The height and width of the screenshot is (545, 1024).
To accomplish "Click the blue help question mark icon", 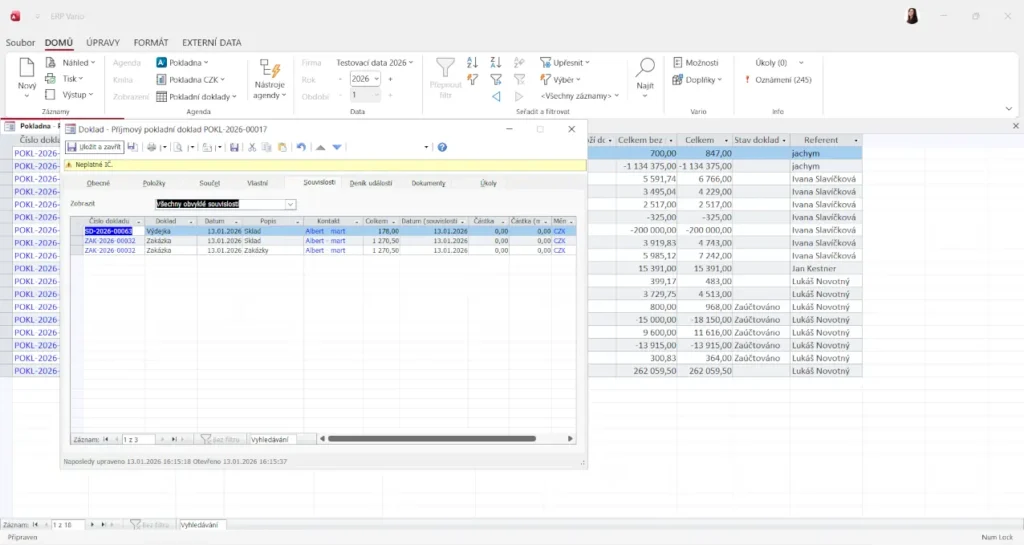I will coord(442,147).
